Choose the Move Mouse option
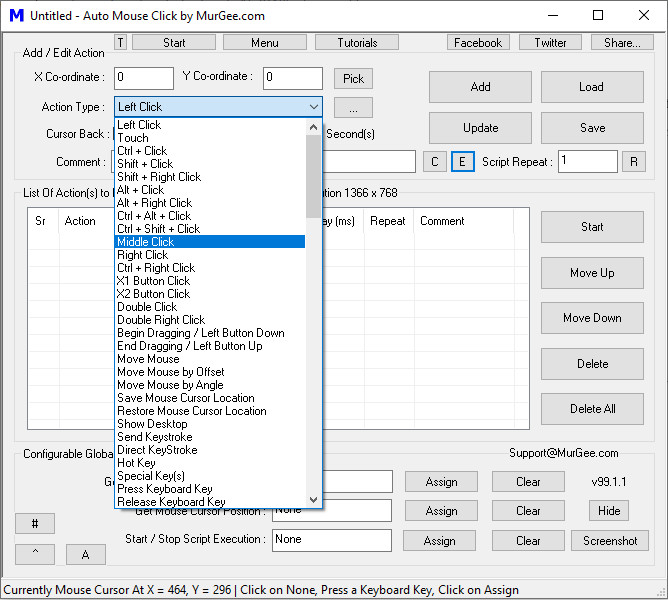The image size is (668, 600). pos(210,359)
